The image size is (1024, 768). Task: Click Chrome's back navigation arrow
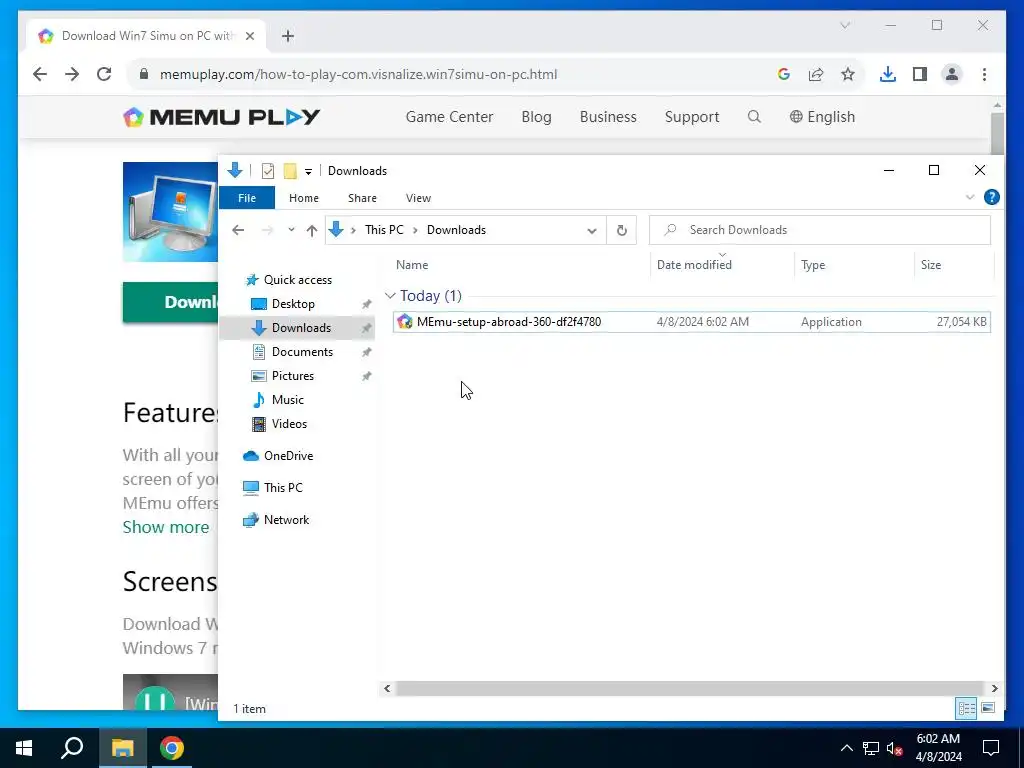40,74
